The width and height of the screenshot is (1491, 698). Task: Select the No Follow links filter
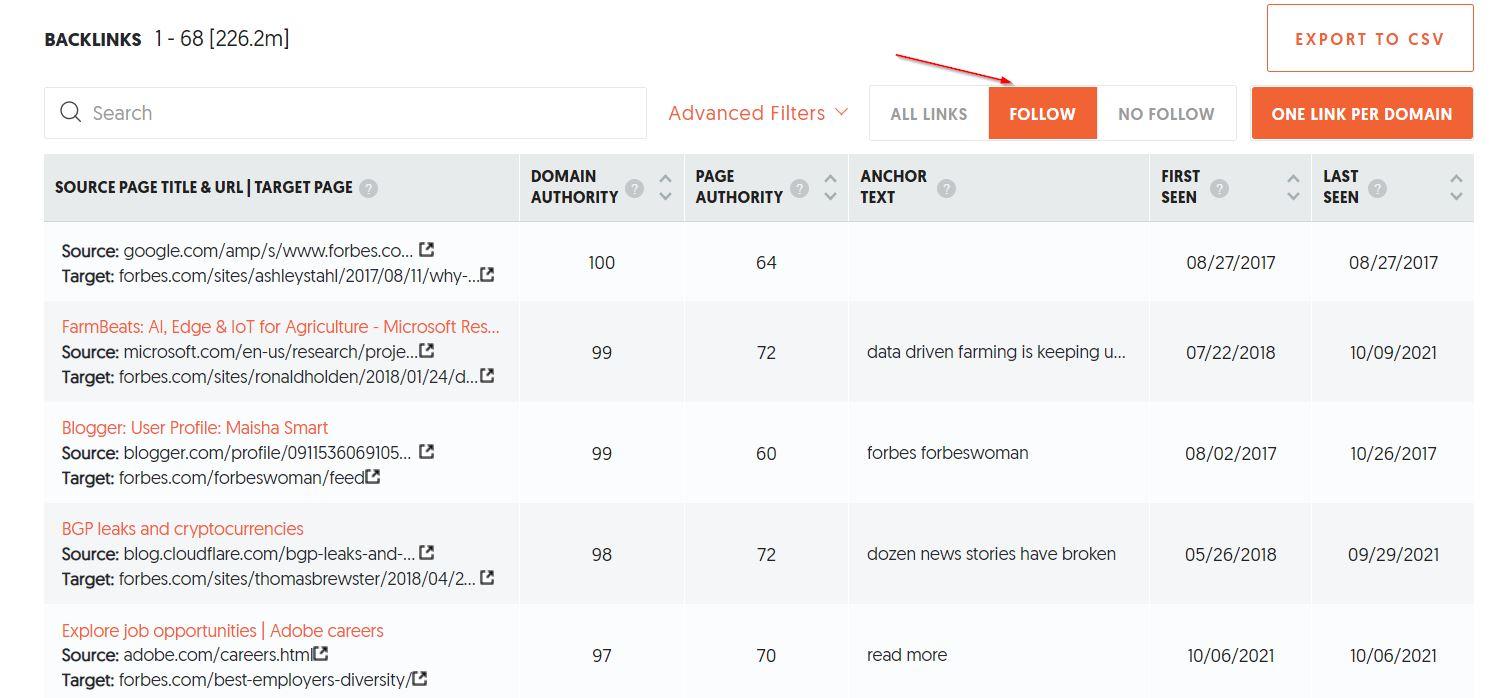1166,113
